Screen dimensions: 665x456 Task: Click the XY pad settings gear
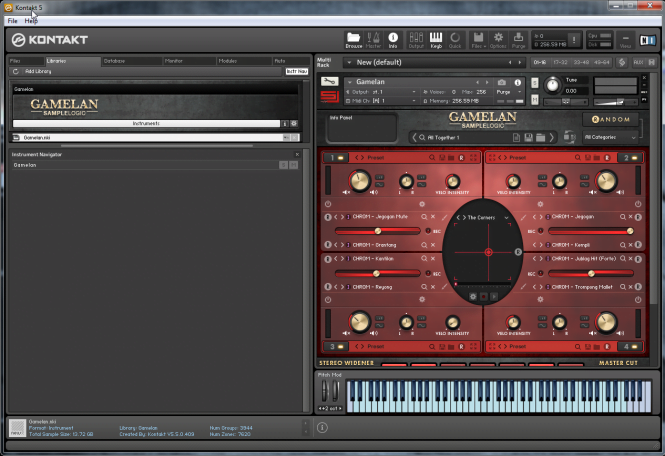point(473,297)
